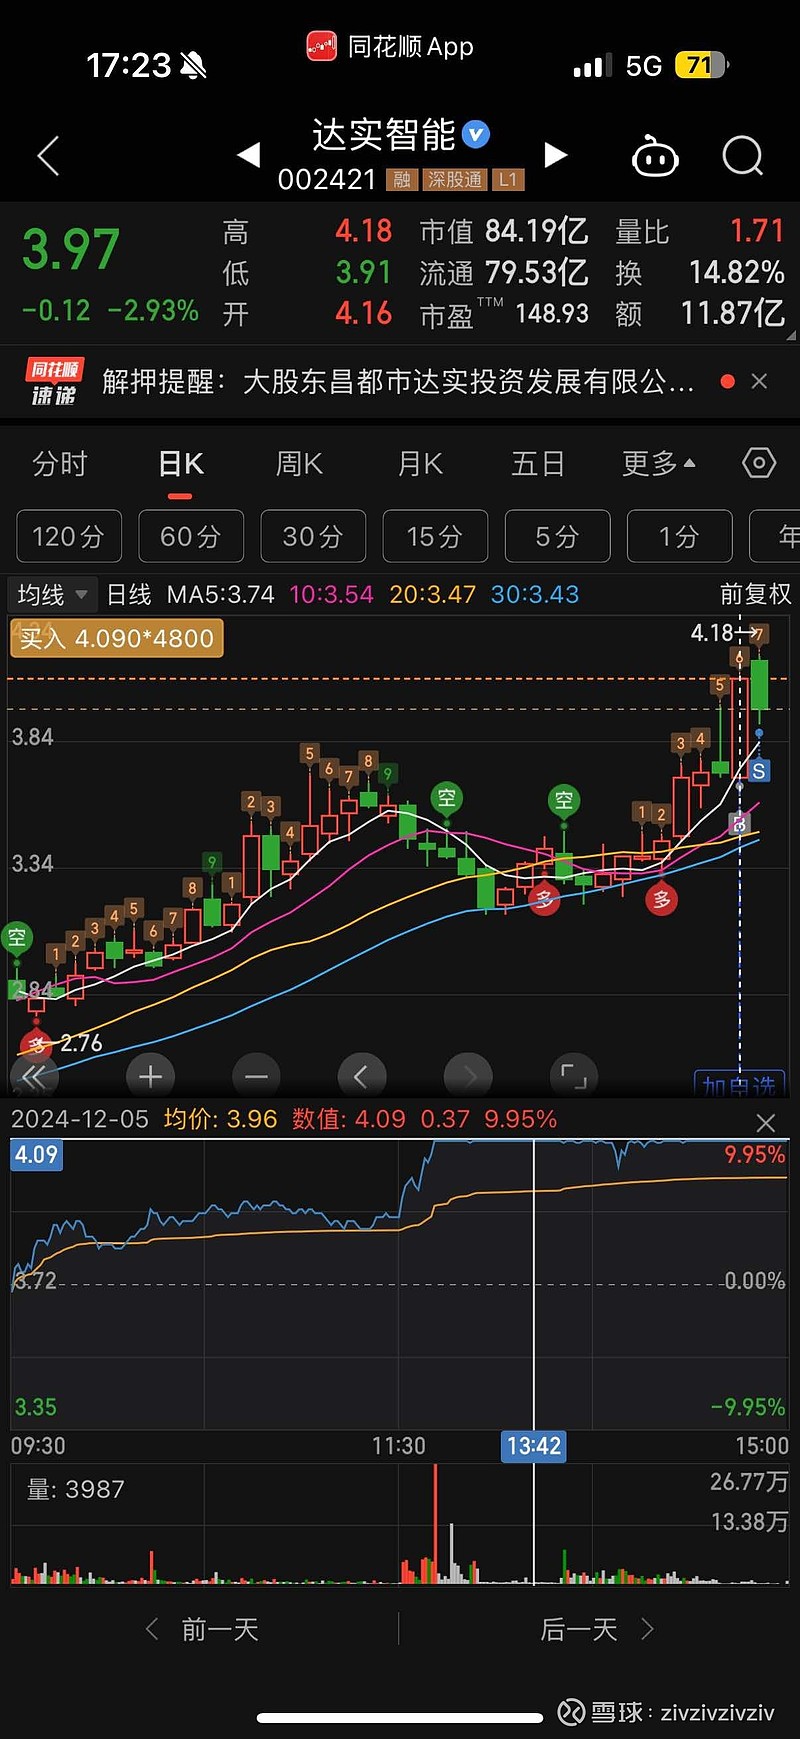Jump to earliest with double-left arrow
This screenshot has height=1739, width=800.
34,1076
